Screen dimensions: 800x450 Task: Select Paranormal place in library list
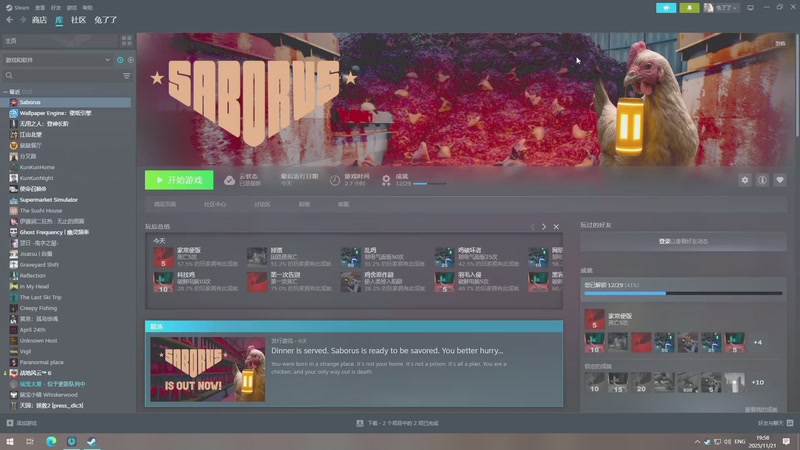click(41, 362)
